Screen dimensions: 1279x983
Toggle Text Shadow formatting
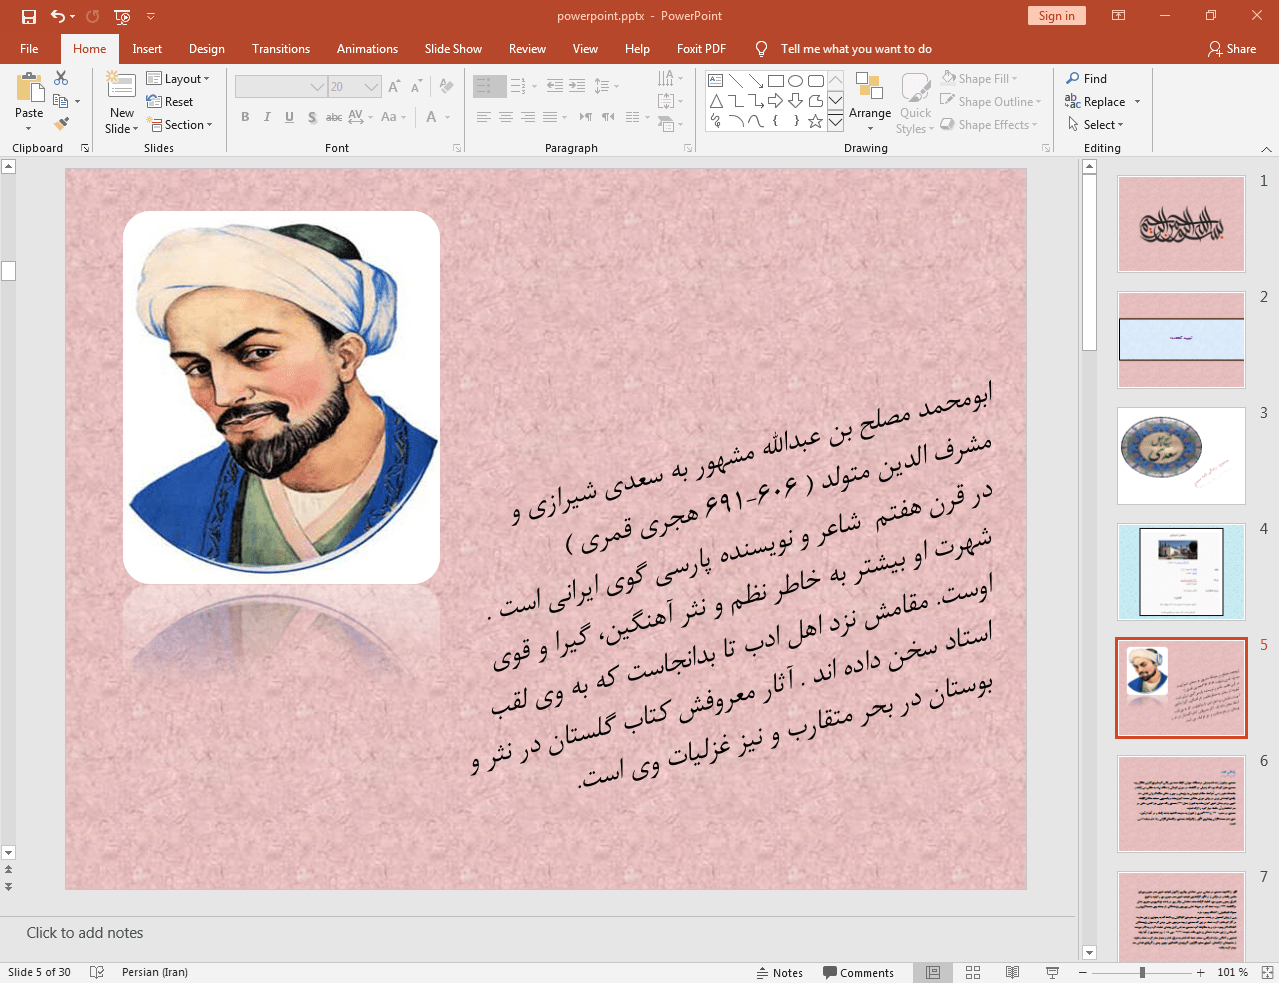312,117
